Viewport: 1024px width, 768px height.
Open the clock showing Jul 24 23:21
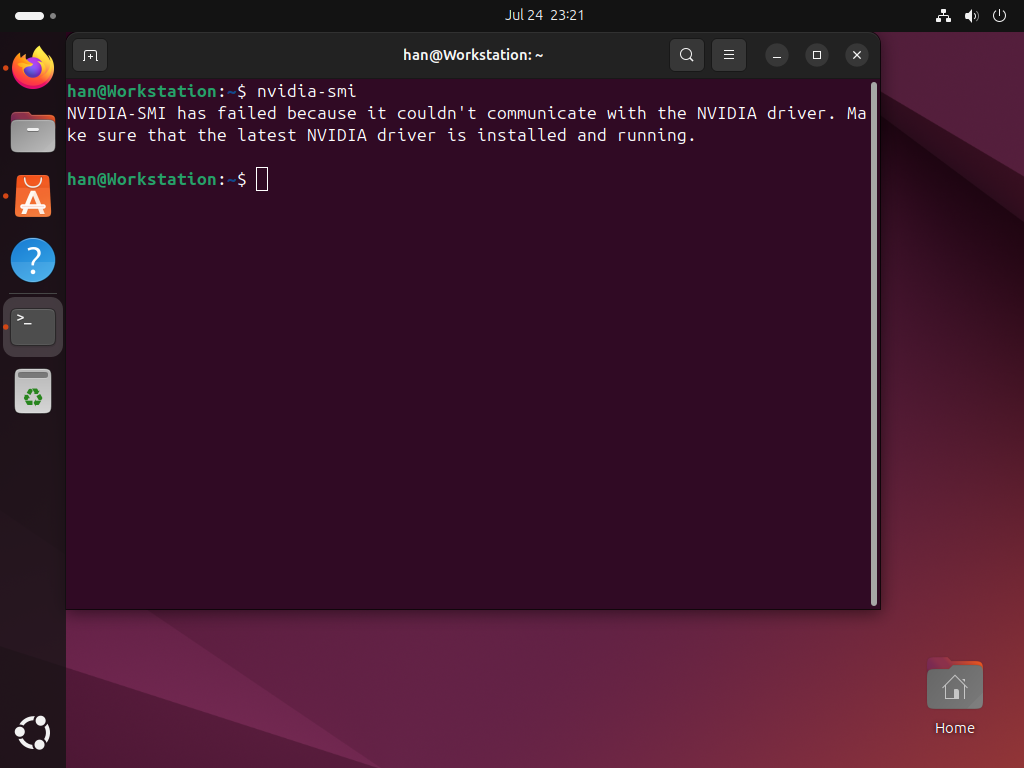(544, 15)
